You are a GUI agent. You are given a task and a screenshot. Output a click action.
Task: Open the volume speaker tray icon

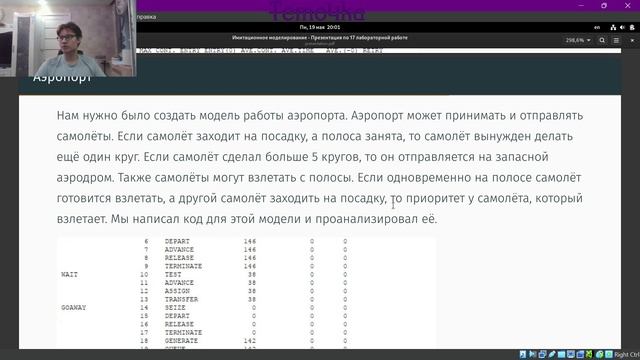tap(622, 27)
